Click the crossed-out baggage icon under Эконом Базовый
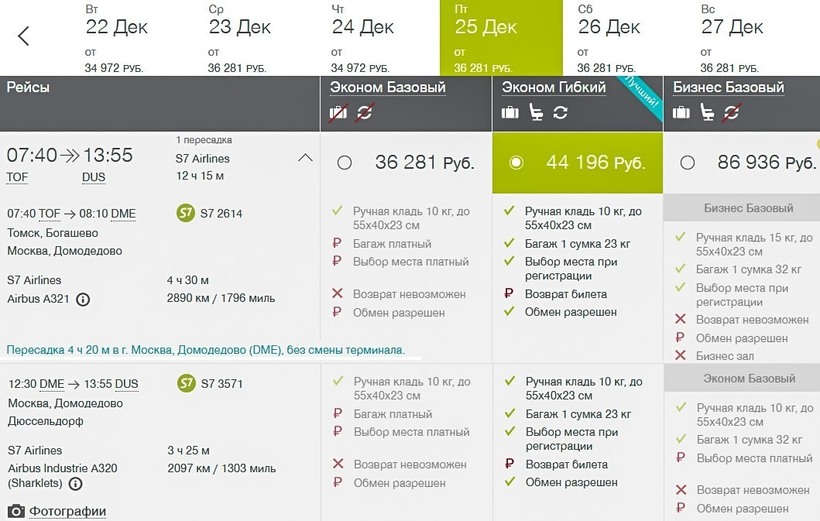Image resolution: width=820 pixels, height=521 pixels. tap(338, 112)
